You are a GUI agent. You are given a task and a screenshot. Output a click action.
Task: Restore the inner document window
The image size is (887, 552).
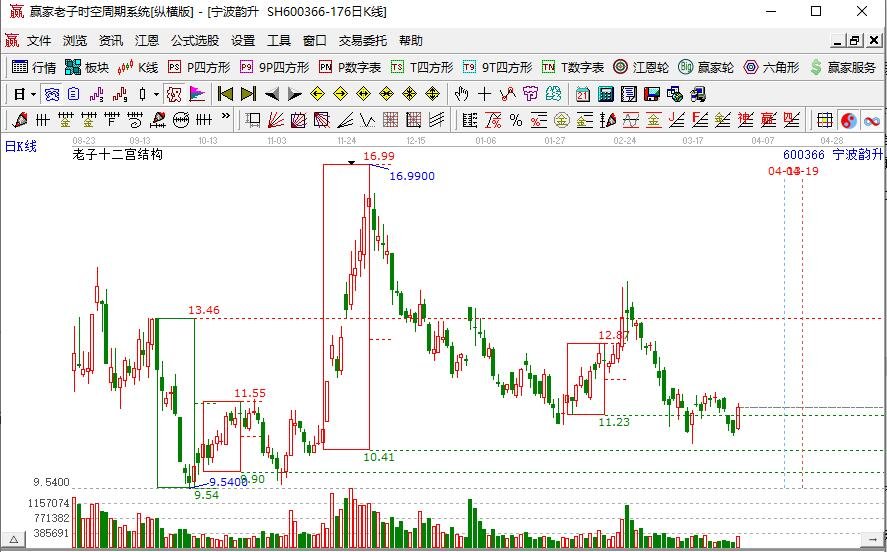pyautogui.click(x=855, y=41)
